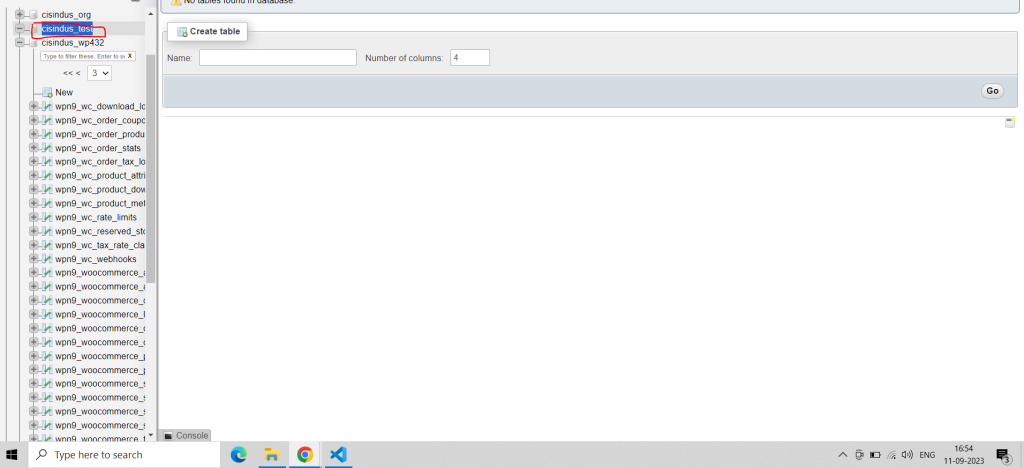Select the cisindus_test database
Viewport: 1024px width, 468px height.
click(67, 29)
